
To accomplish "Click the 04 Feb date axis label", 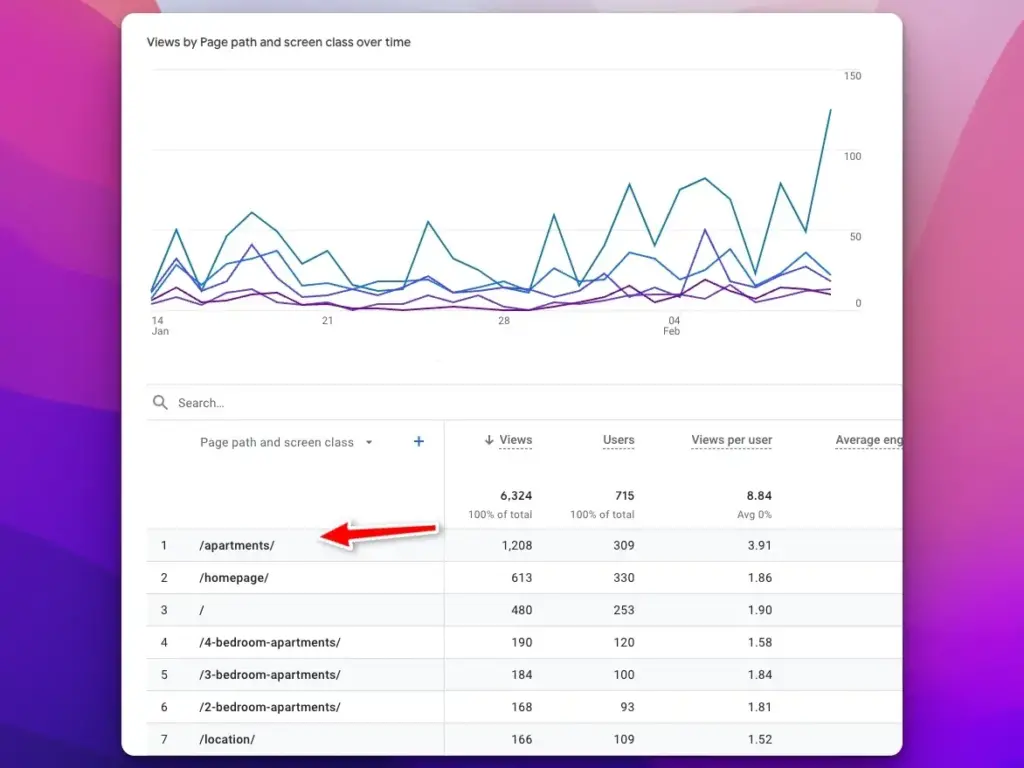I will pos(672,325).
